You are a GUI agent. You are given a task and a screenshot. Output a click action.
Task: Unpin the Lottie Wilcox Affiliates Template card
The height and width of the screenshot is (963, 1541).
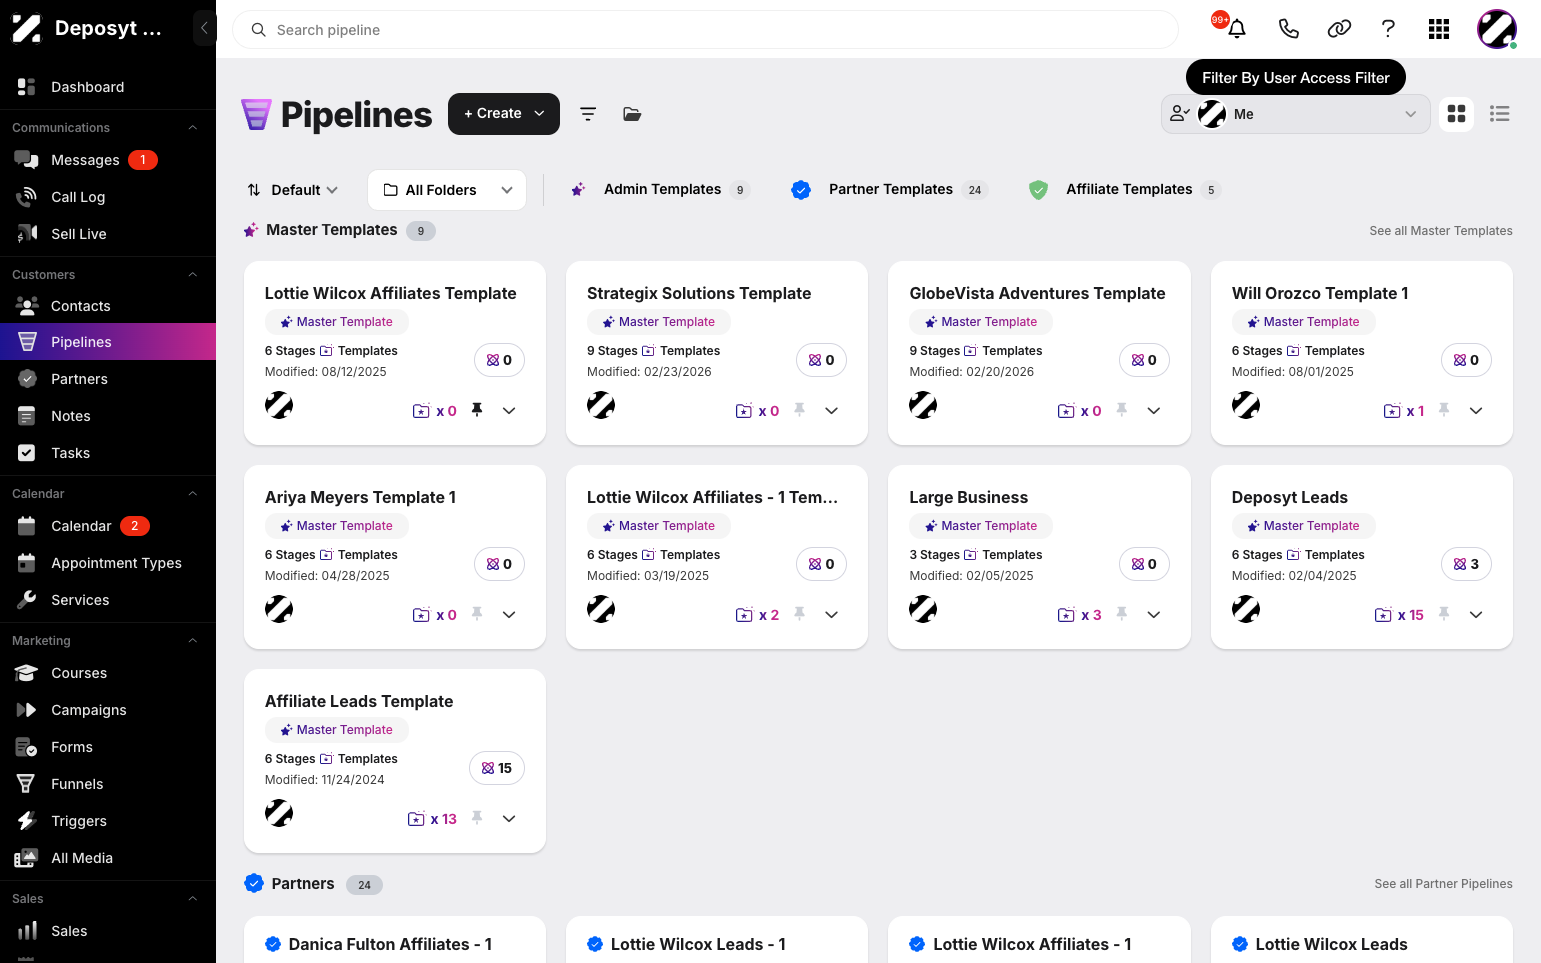coord(477,410)
